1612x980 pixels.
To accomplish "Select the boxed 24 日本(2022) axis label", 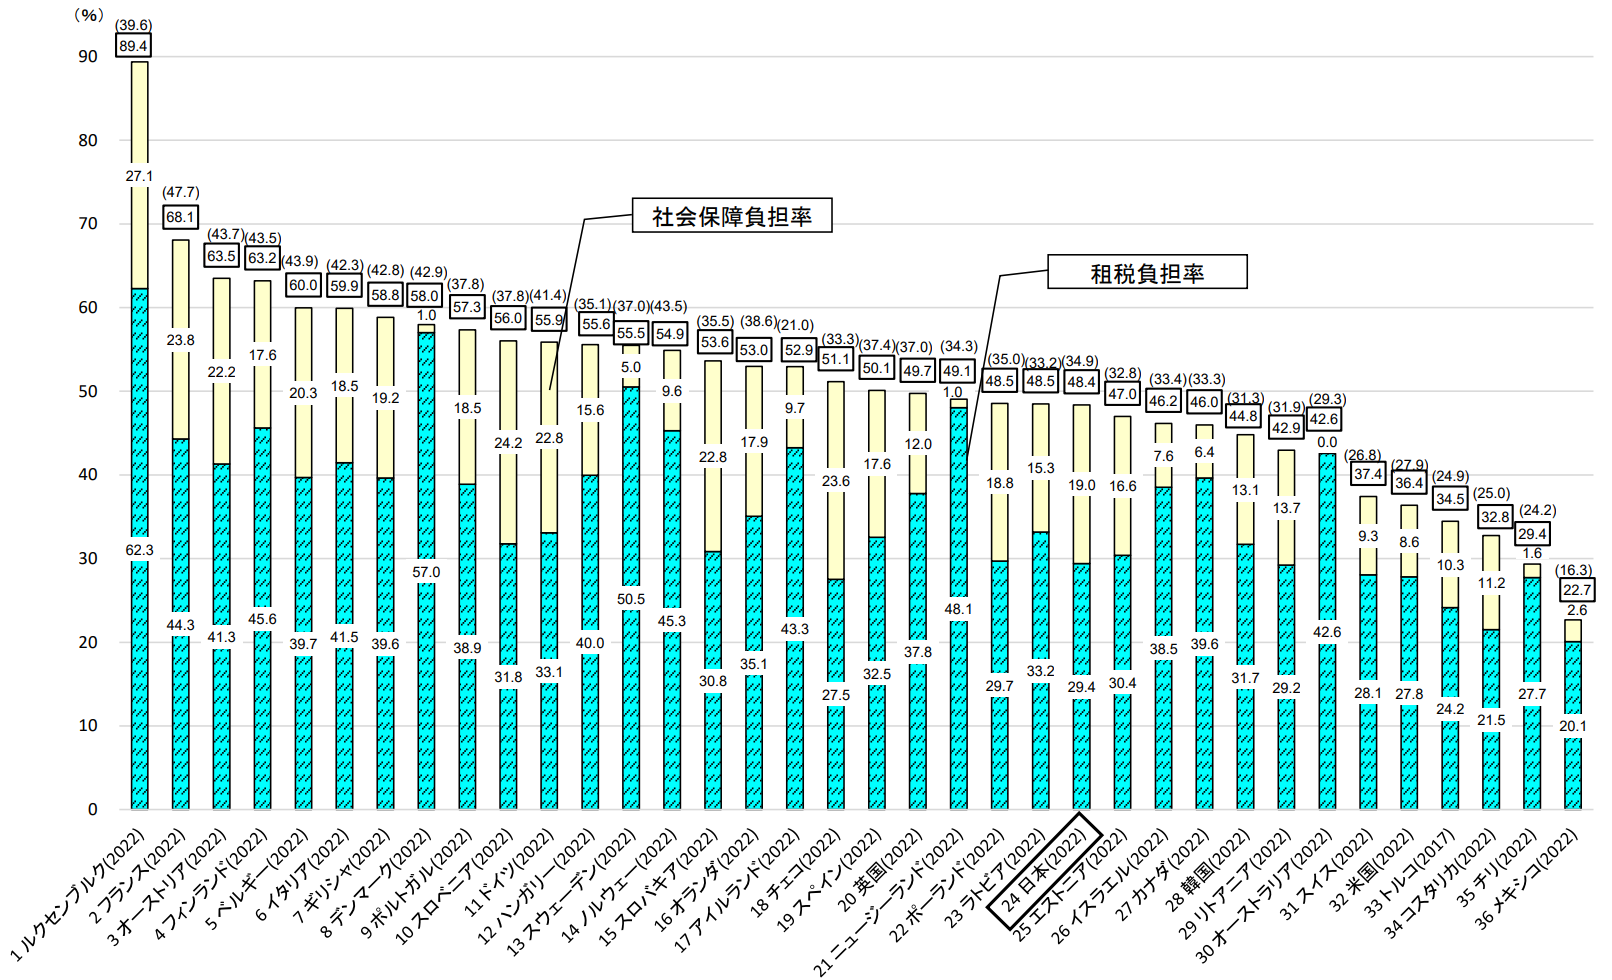I will click(1043, 870).
